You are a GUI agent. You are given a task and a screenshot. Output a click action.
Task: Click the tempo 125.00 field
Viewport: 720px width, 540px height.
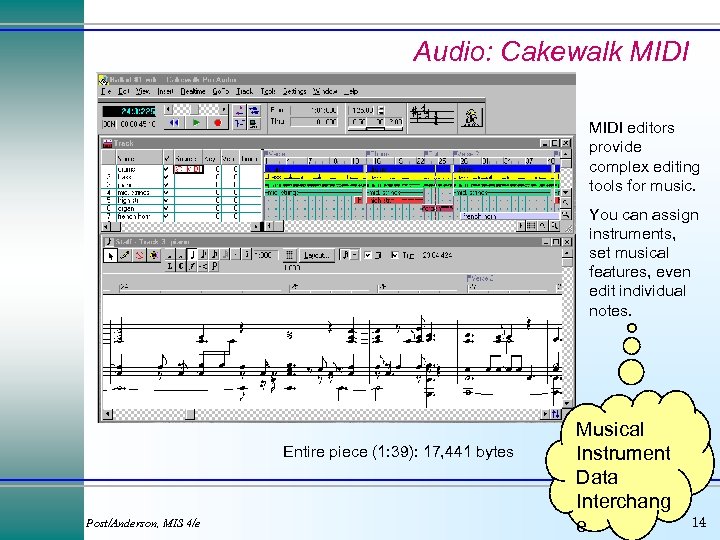click(363, 110)
